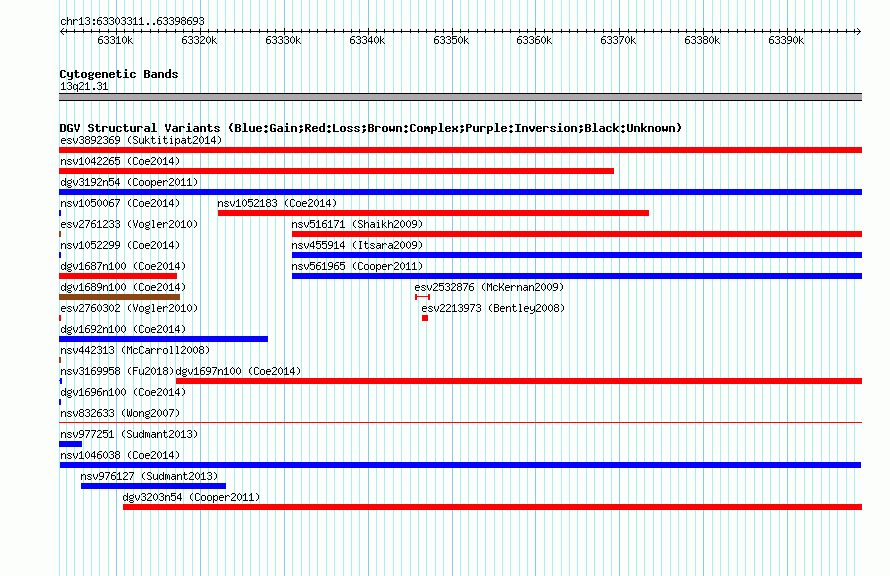Select the red loss bar of esv3892369
Viewport: 890px width, 576px height.
[x=460, y=150]
